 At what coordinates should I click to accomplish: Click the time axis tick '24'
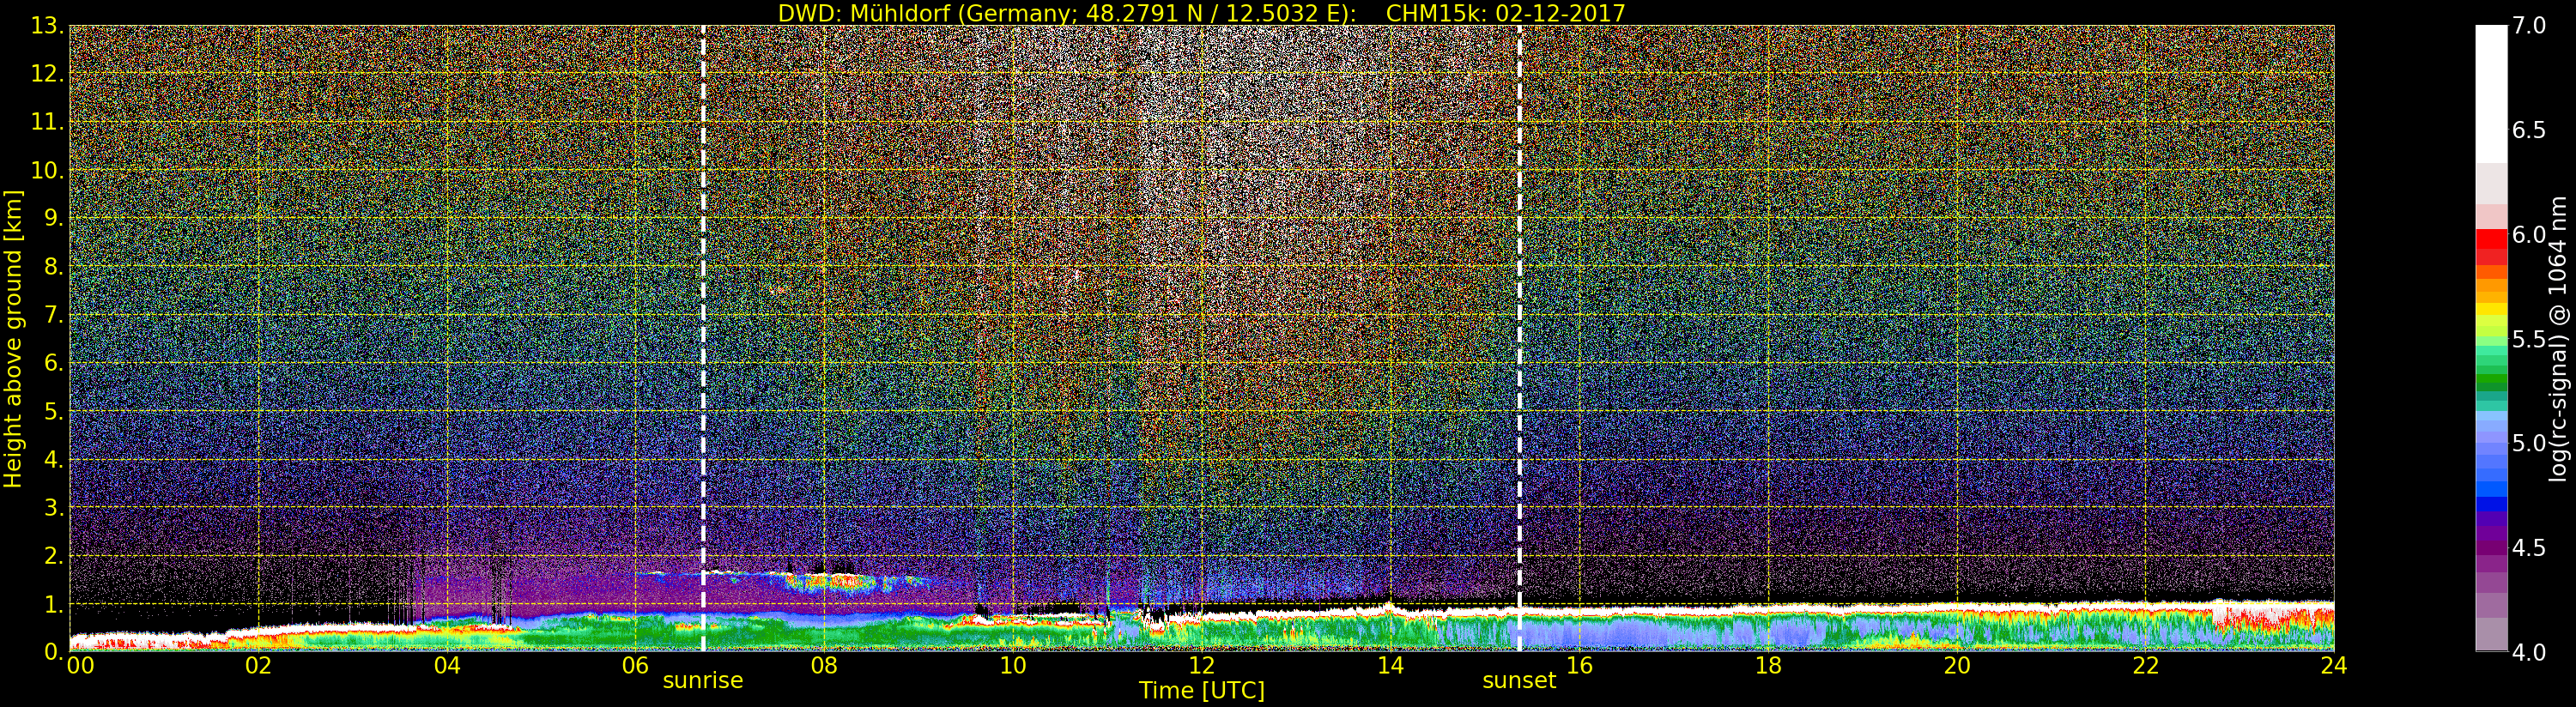[2333, 665]
